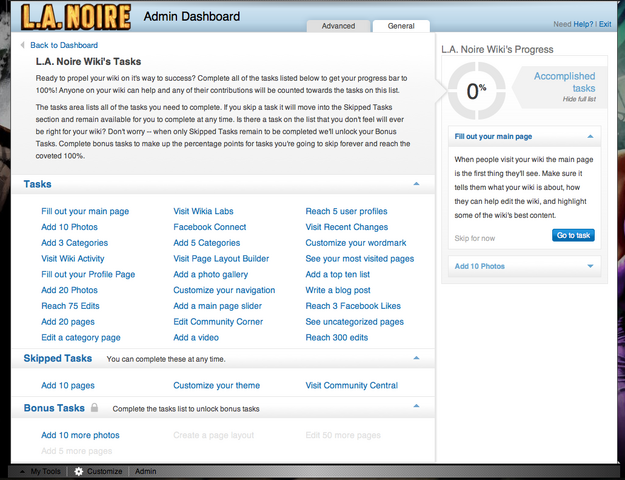Open the Add a video task
This screenshot has height=480, width=625.
196,337
